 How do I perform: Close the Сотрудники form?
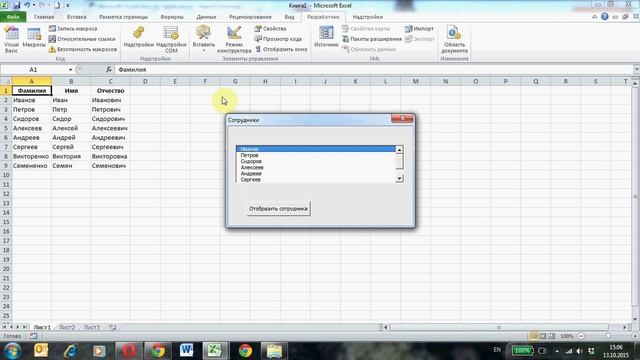pyautogui.click(x=402, y=118)
